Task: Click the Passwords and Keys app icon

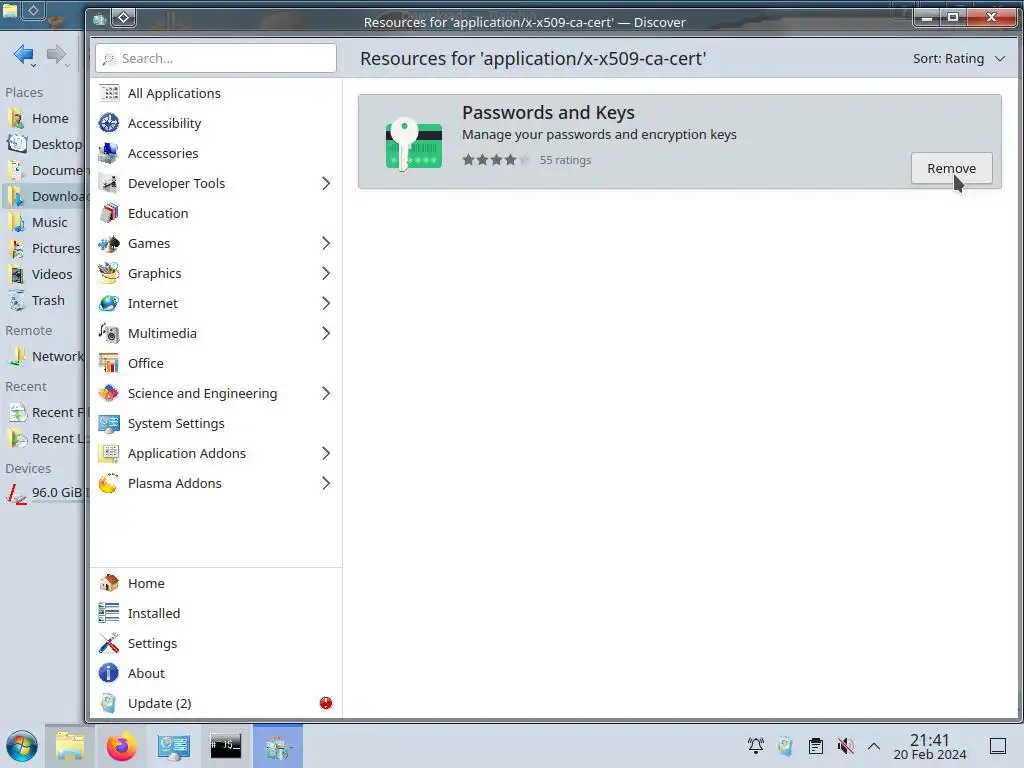Action: pos(413,144)
